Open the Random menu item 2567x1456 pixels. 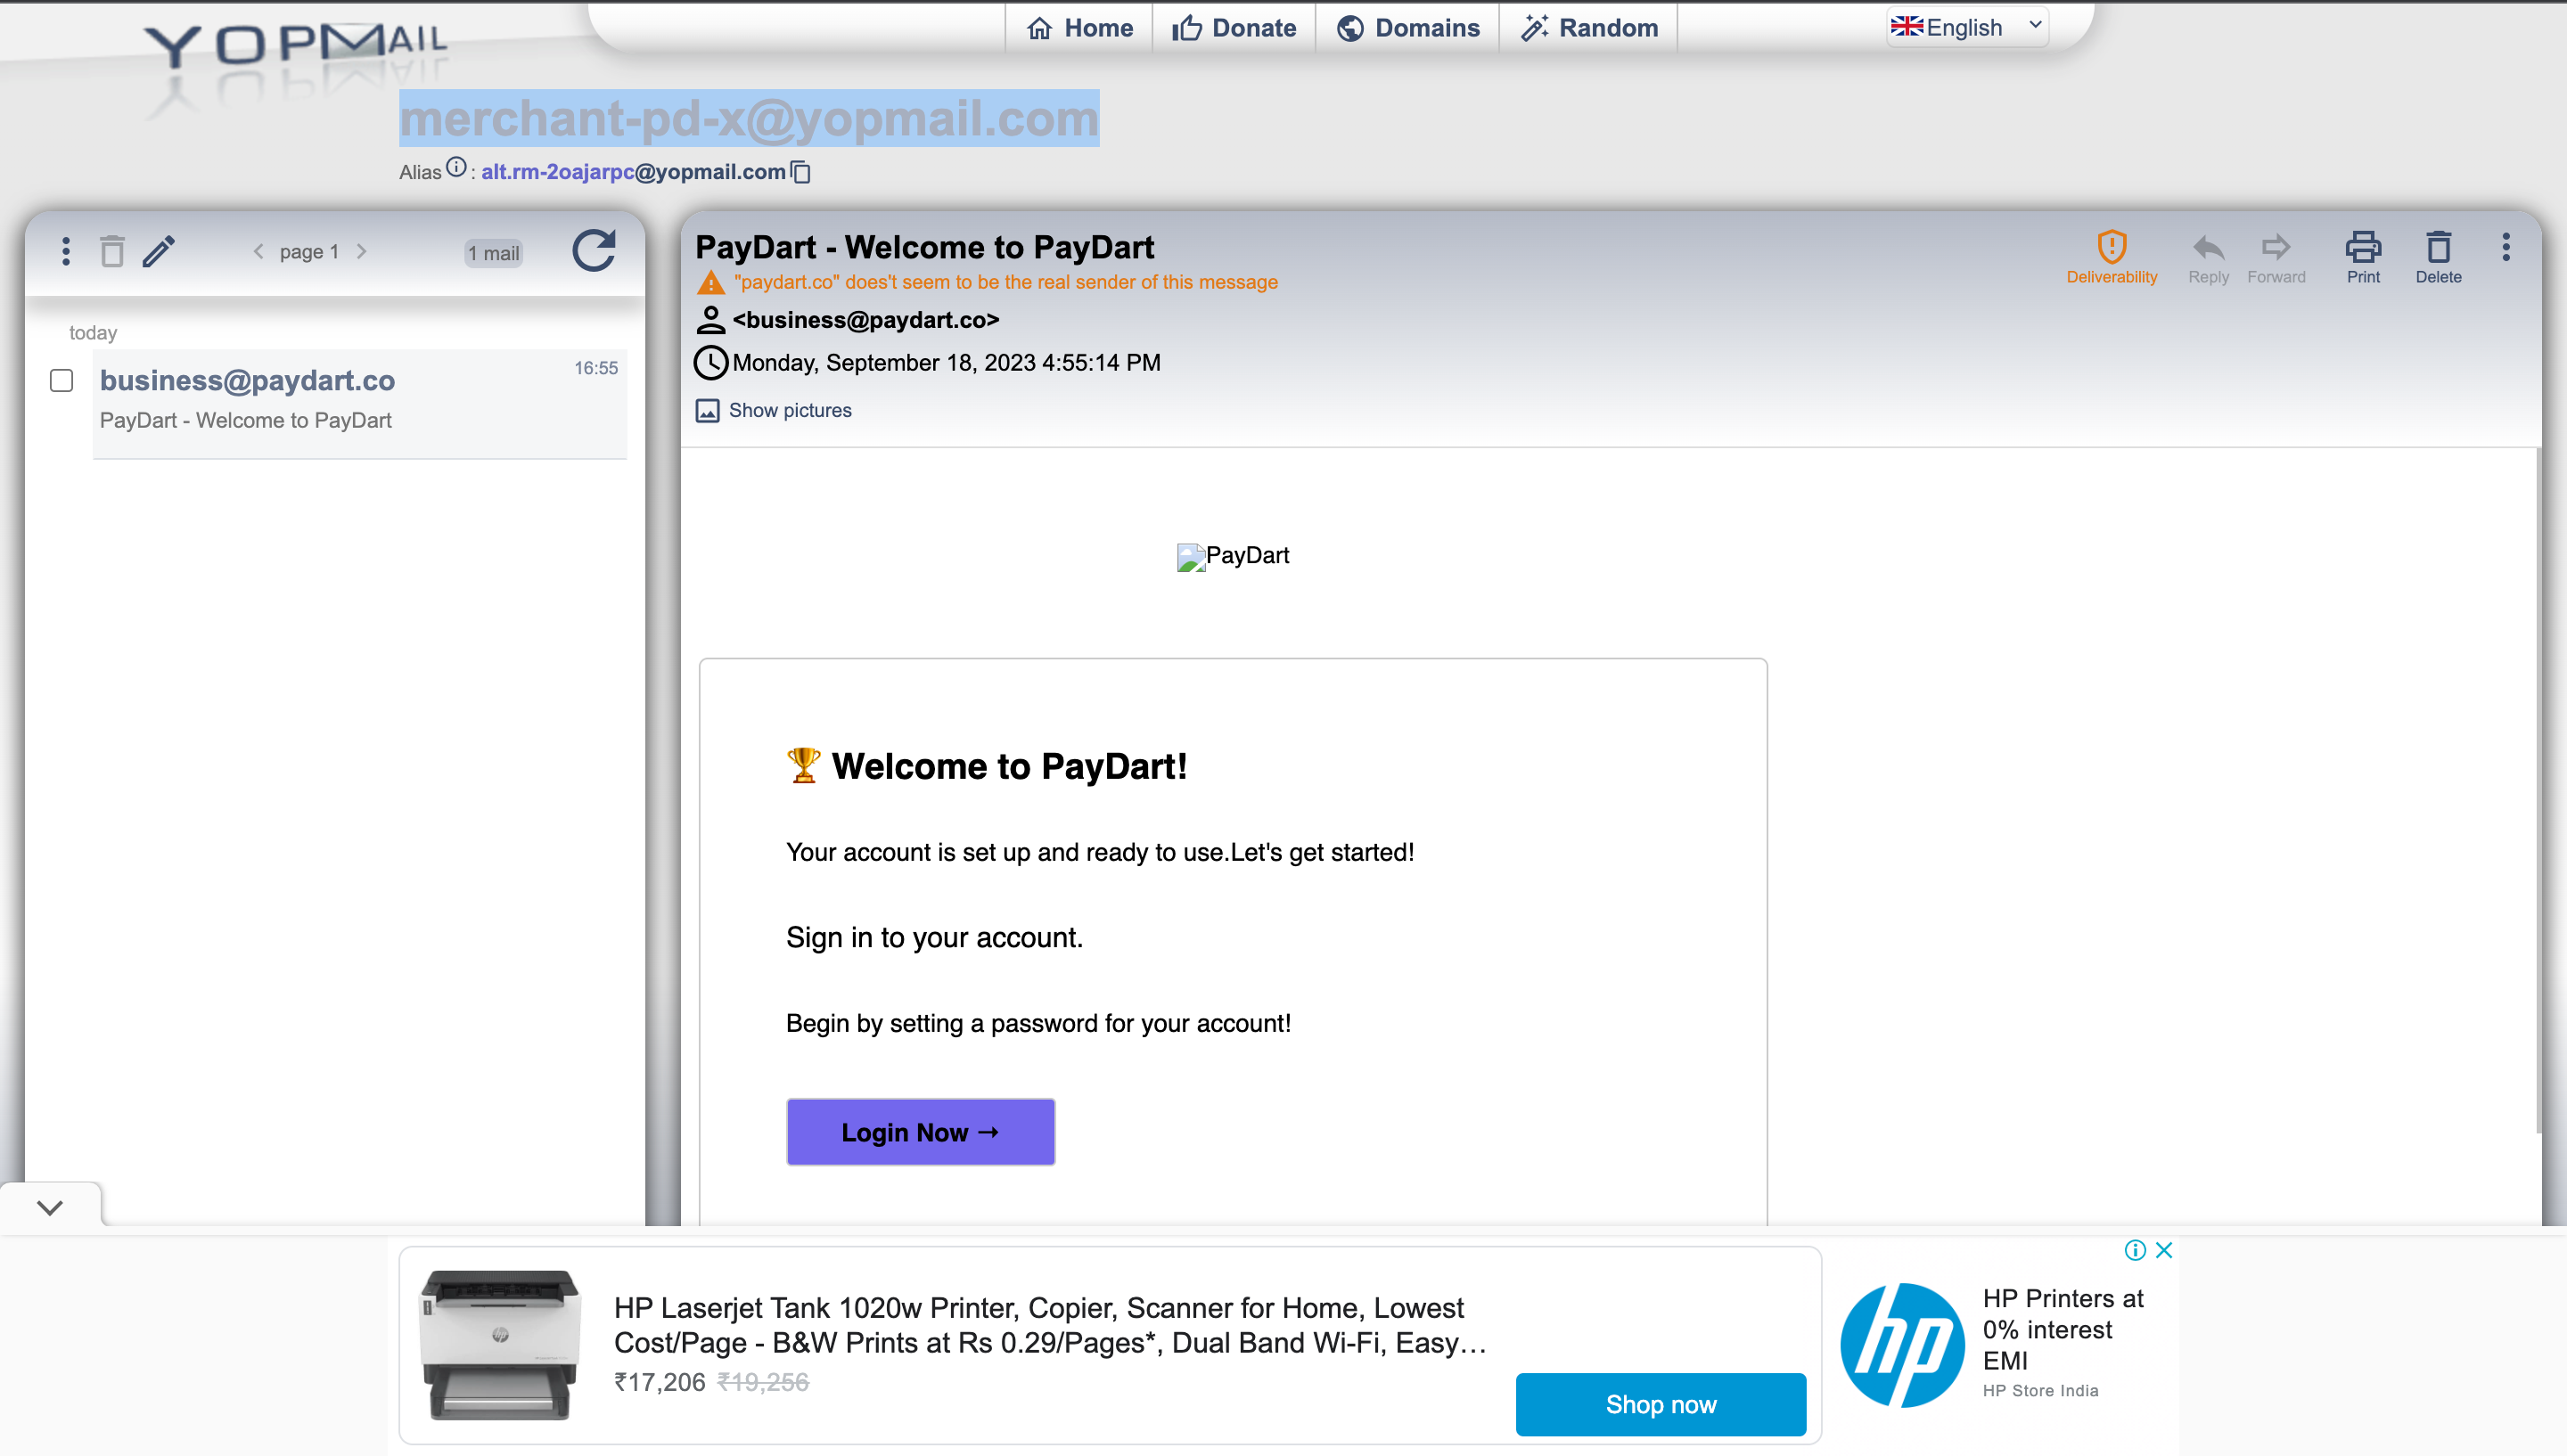click(x=1589, y=28)
